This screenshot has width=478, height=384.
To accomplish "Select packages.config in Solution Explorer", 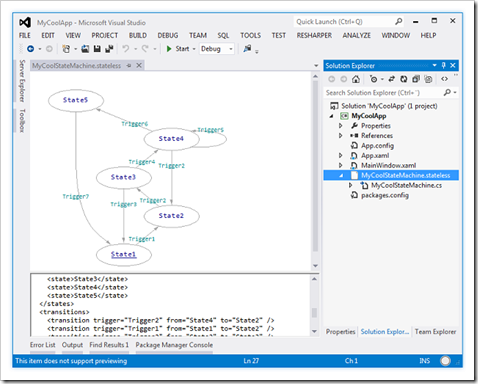I will click(x=385, y=195).
